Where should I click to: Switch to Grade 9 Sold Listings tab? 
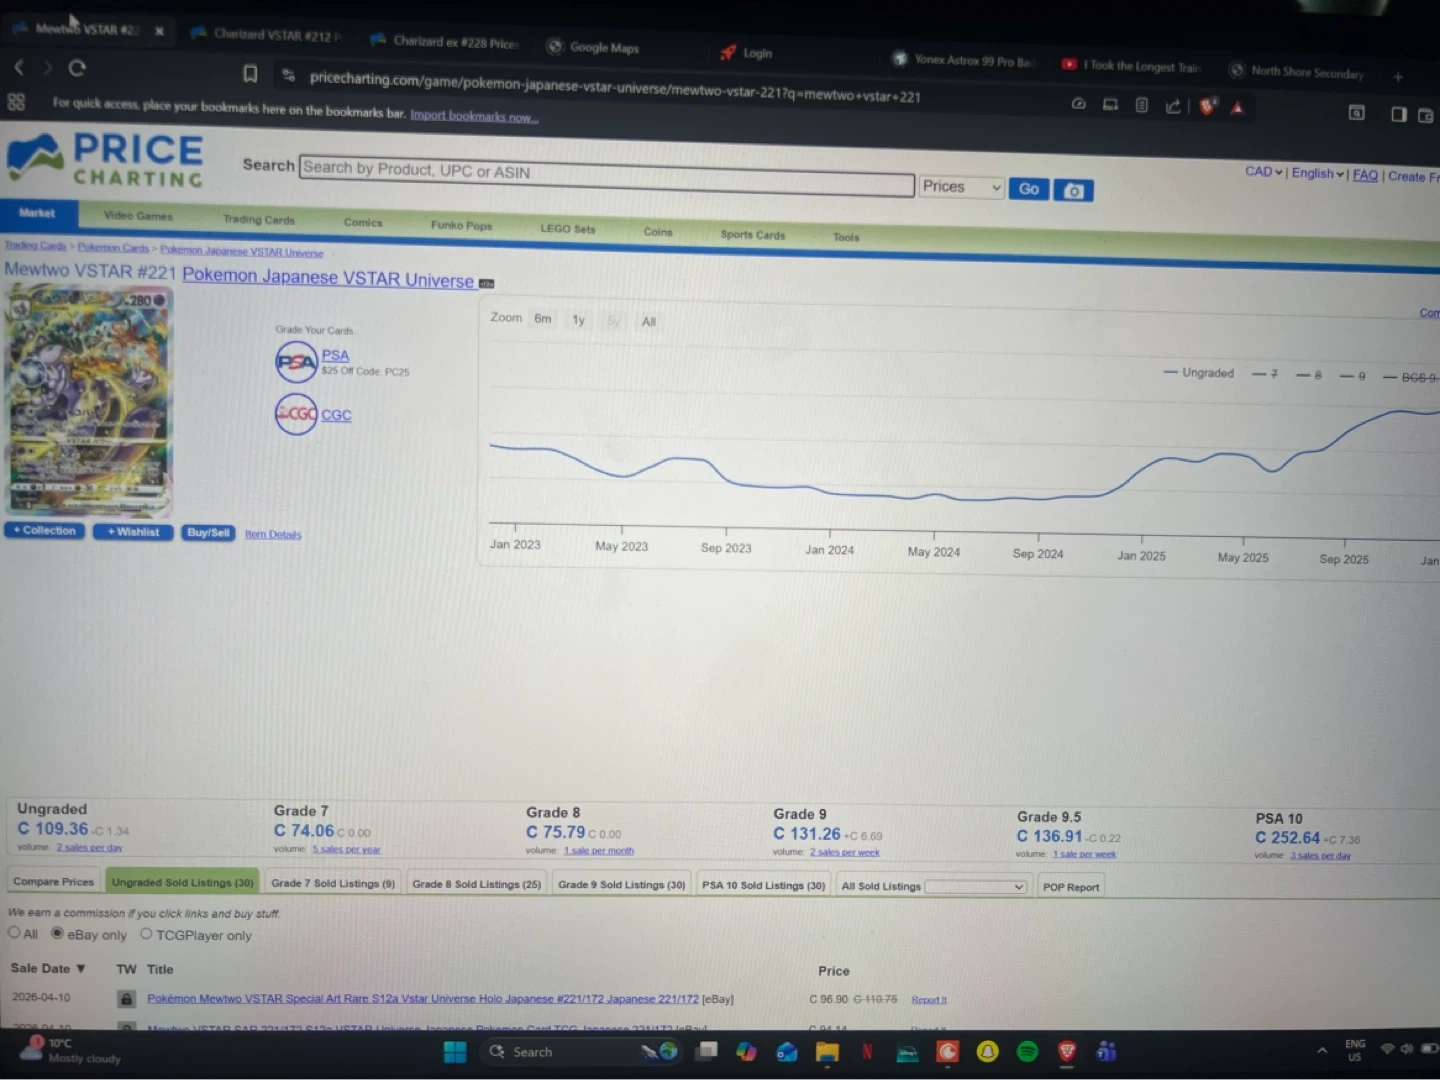(621, 885)
